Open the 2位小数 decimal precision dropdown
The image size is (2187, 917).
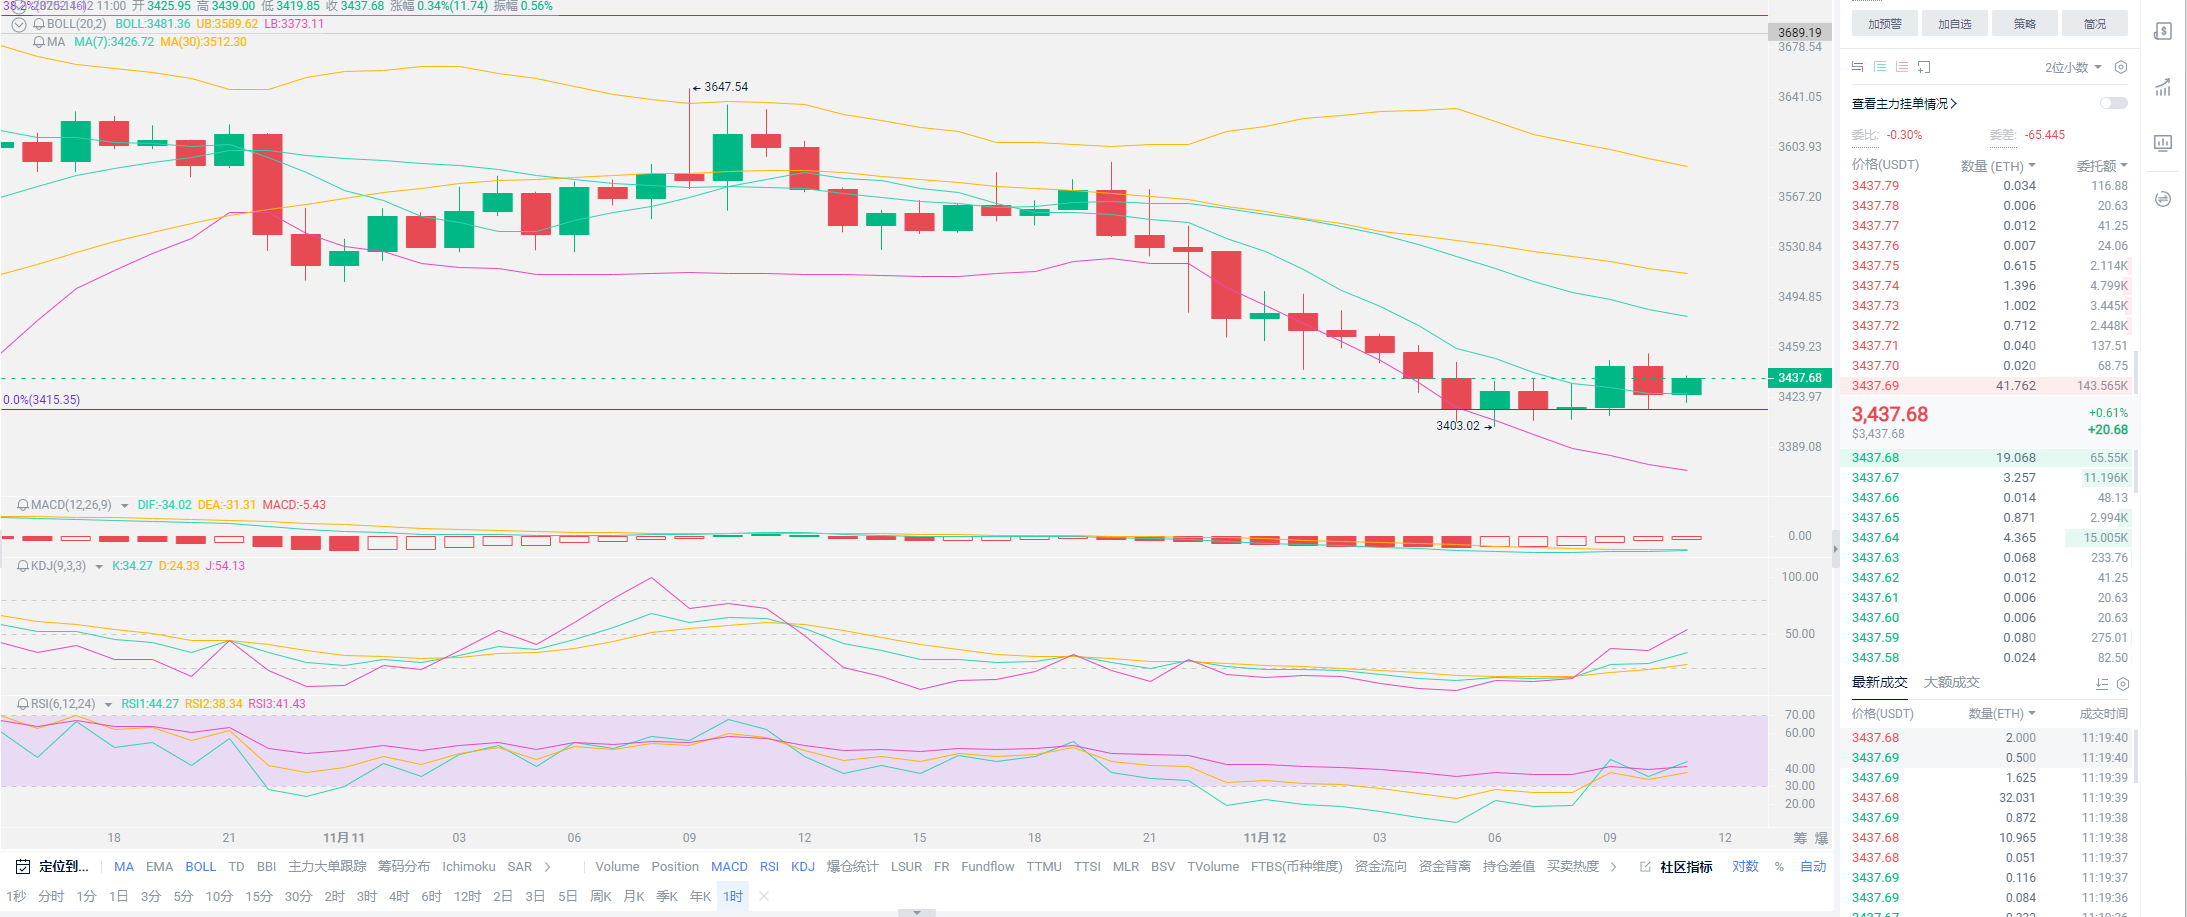click(2072, 67)
